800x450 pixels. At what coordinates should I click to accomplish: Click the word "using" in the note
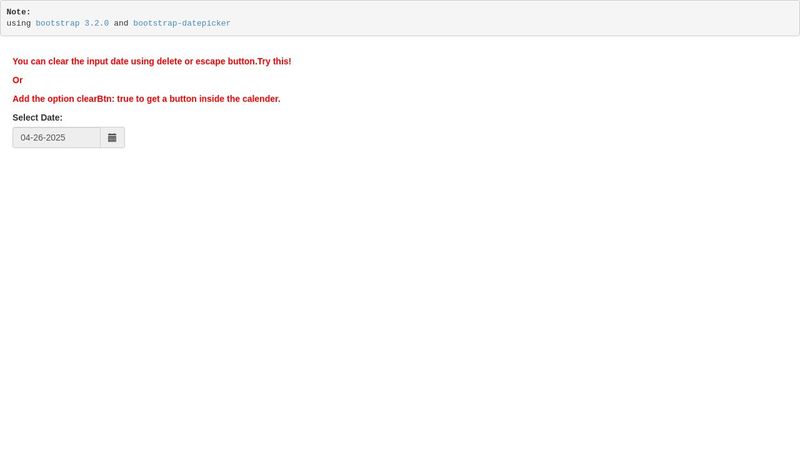(18, 23)
